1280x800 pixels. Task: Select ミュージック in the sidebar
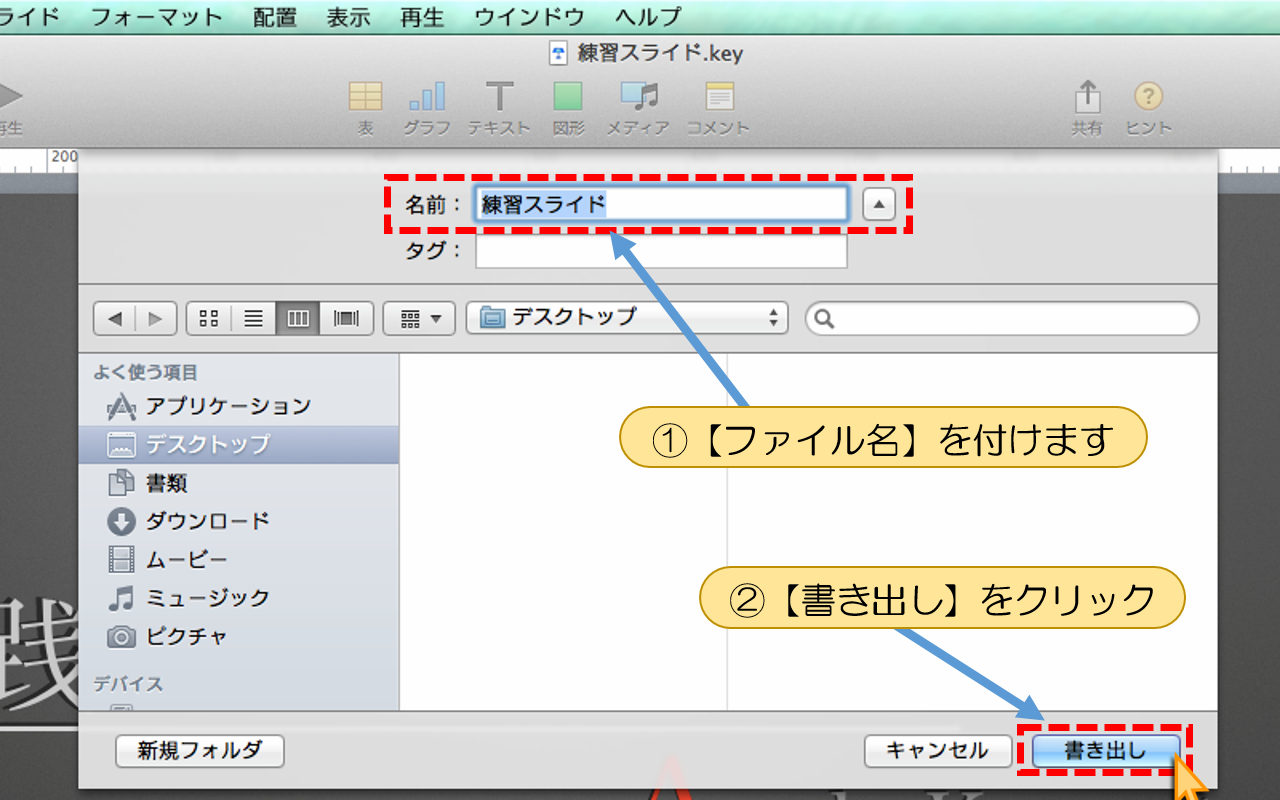point(239,598)
